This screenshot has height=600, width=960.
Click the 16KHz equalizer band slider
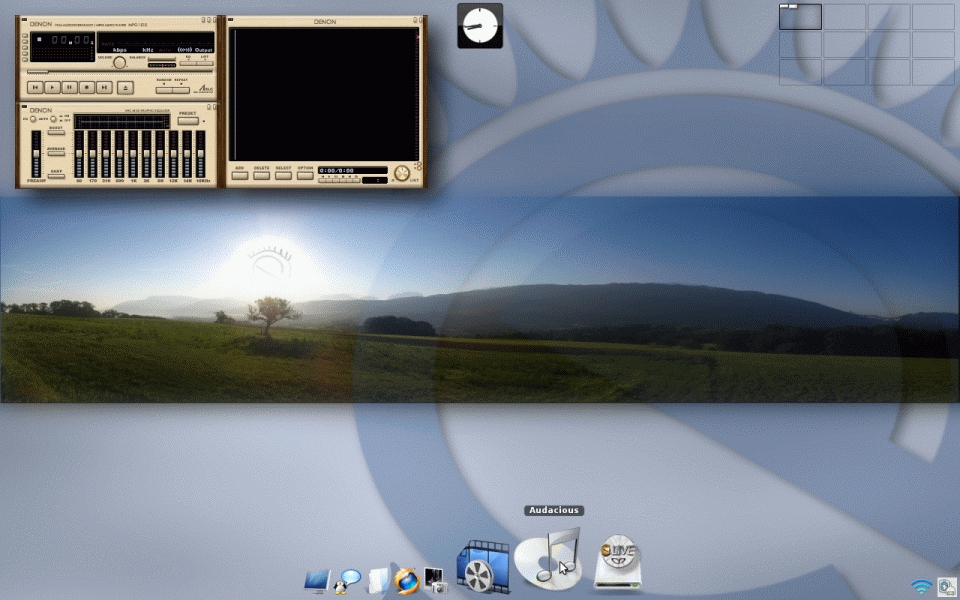tap(200, 154)
